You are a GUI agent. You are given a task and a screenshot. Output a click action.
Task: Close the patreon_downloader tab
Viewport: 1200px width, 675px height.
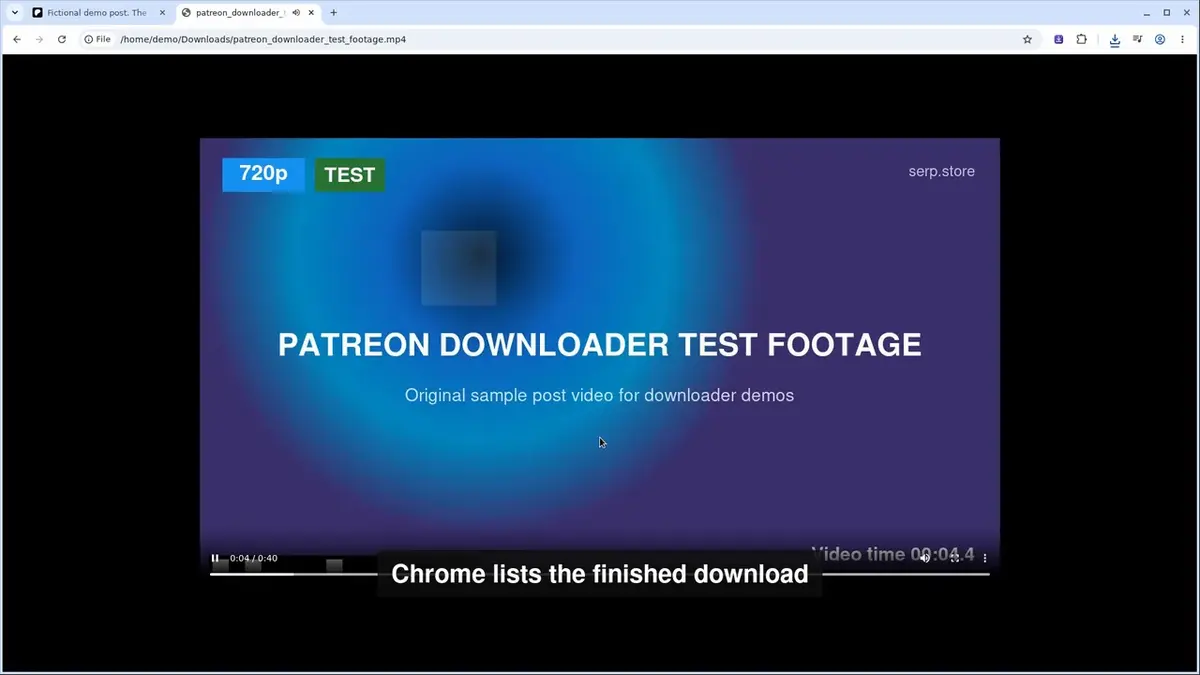click(x=311, y=13)
